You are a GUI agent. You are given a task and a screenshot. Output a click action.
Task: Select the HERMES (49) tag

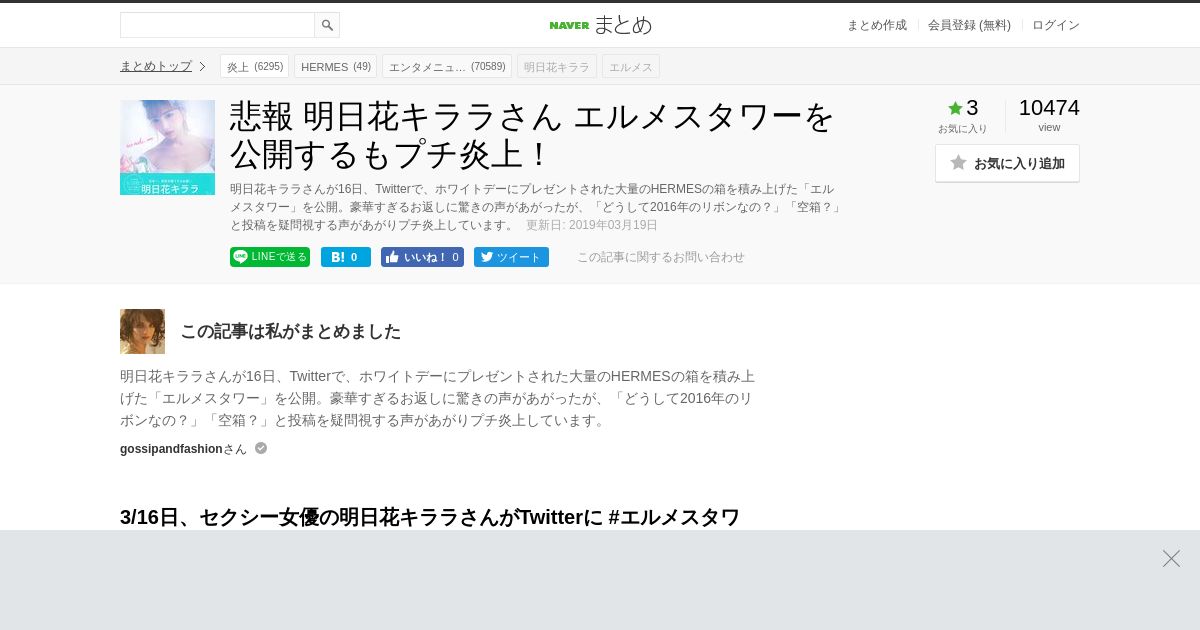point(336,67)
